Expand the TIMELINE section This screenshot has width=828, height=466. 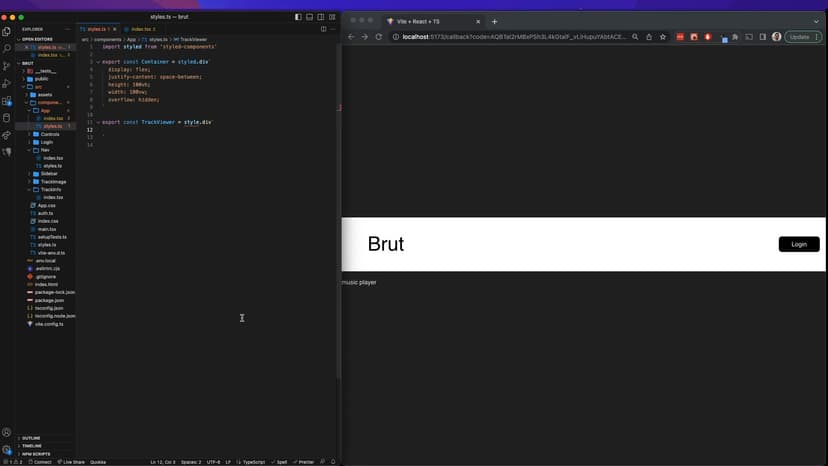32,446
